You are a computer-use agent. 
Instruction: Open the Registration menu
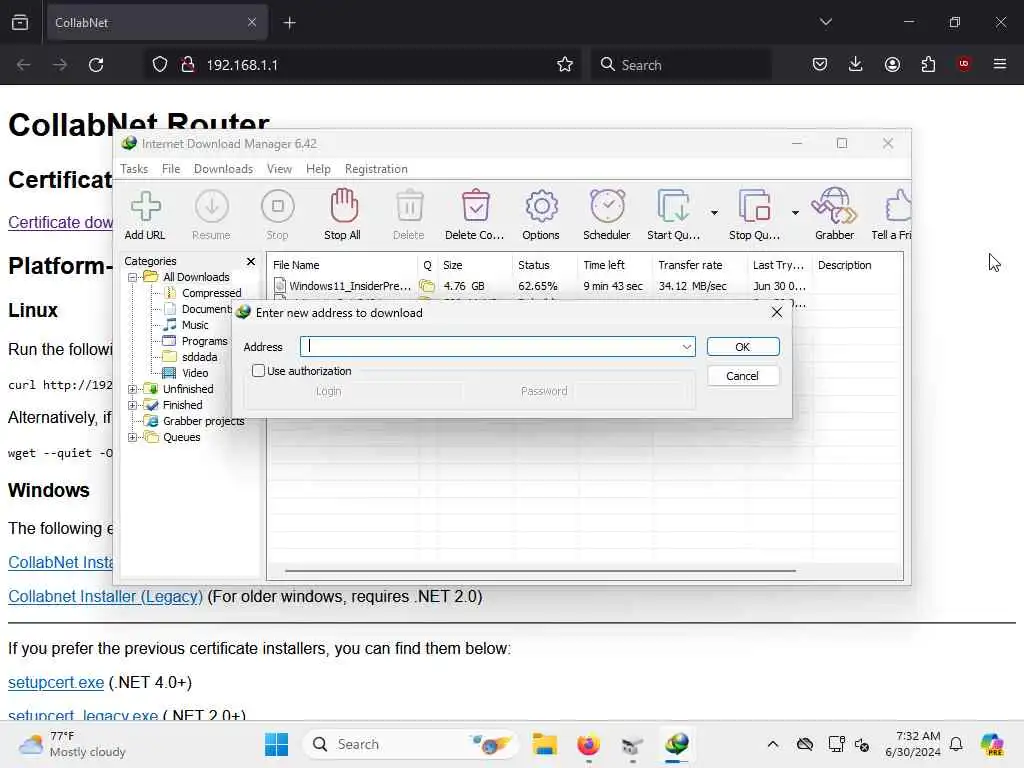point(376,168)
